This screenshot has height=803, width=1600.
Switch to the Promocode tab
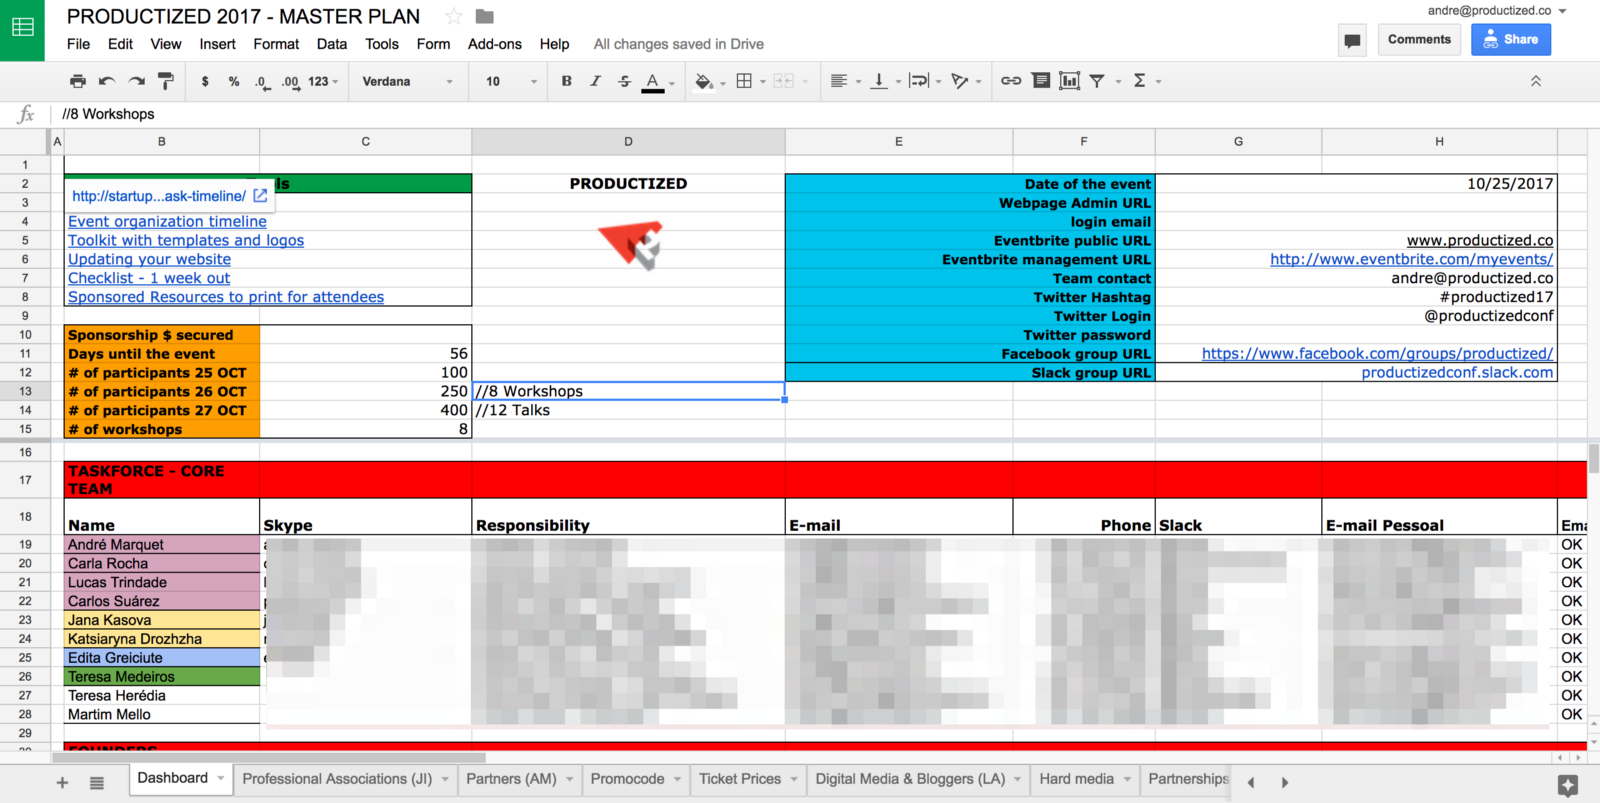[x=627, y=779]
